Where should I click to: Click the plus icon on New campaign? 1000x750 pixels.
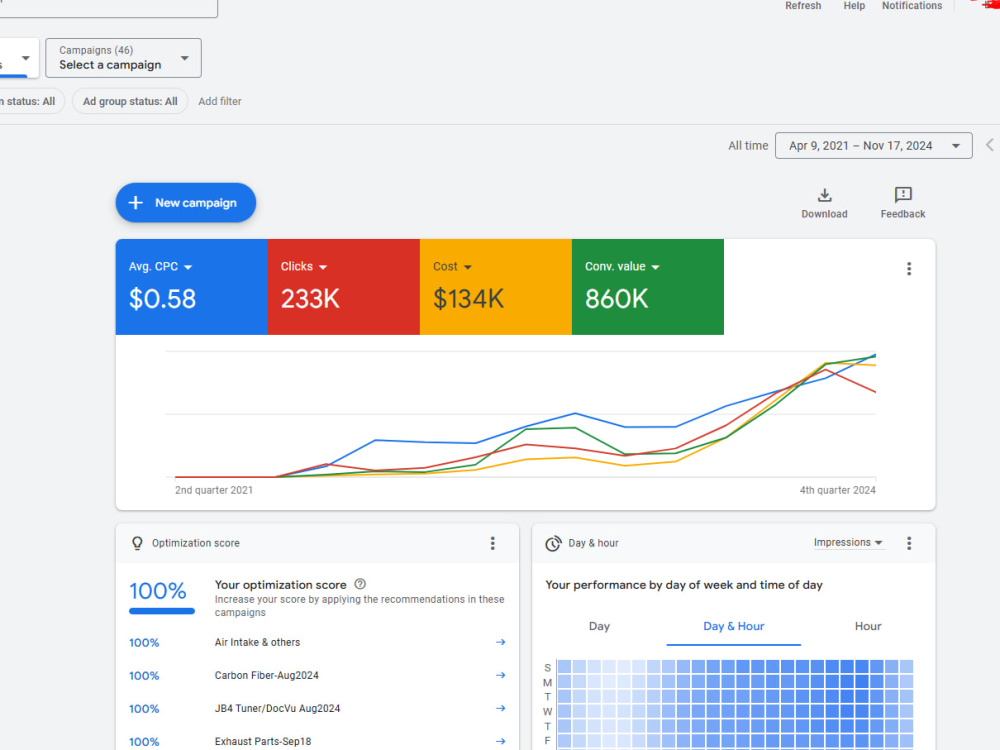click(x=135, y=203)
